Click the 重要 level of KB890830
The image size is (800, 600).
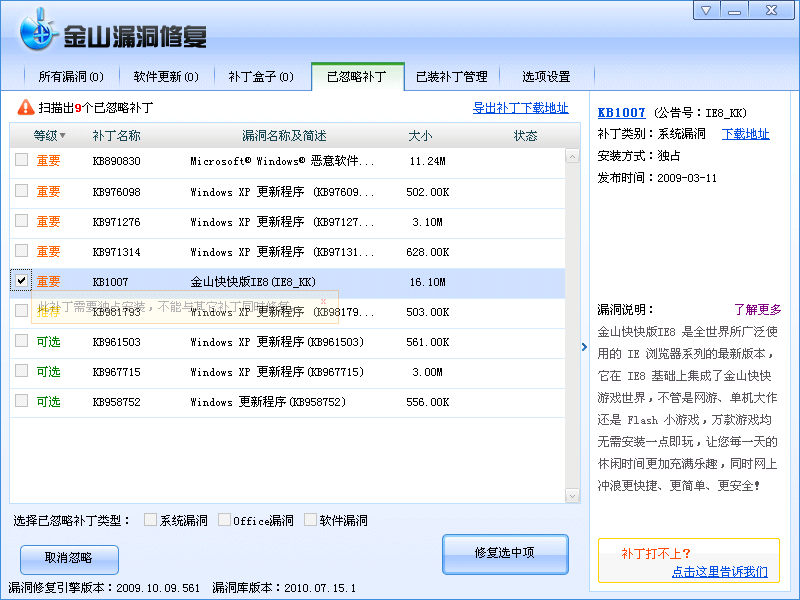coord(48,161)
